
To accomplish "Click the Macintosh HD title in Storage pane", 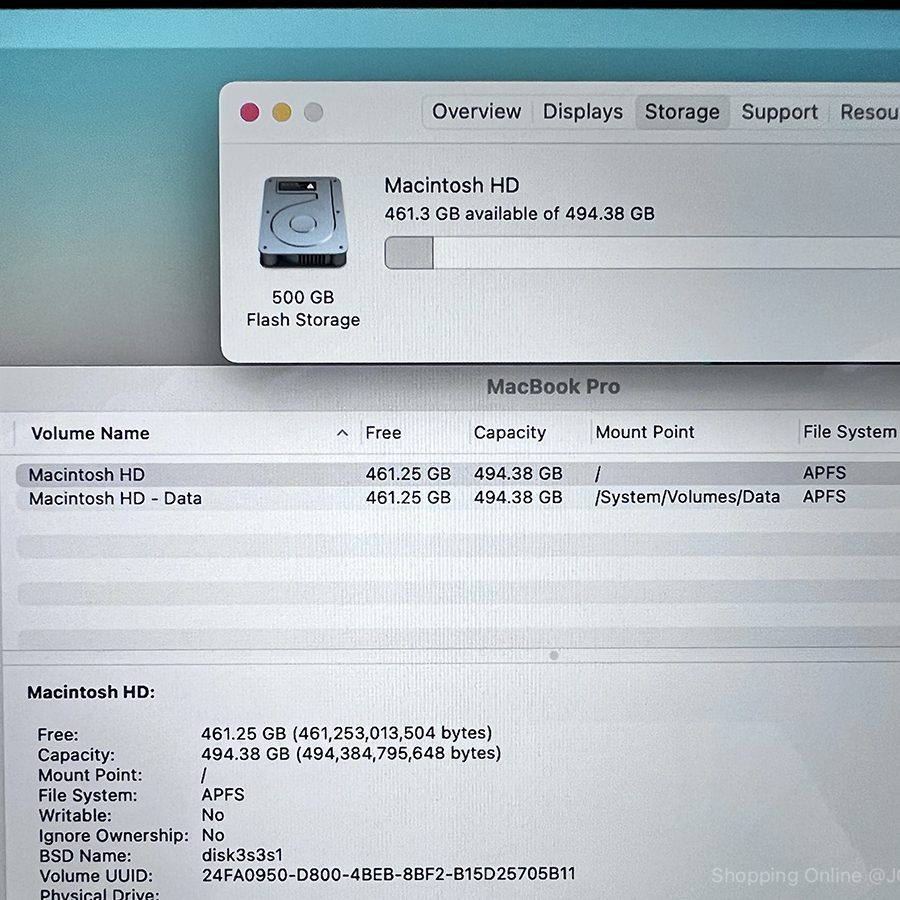I will pos(452,185).
